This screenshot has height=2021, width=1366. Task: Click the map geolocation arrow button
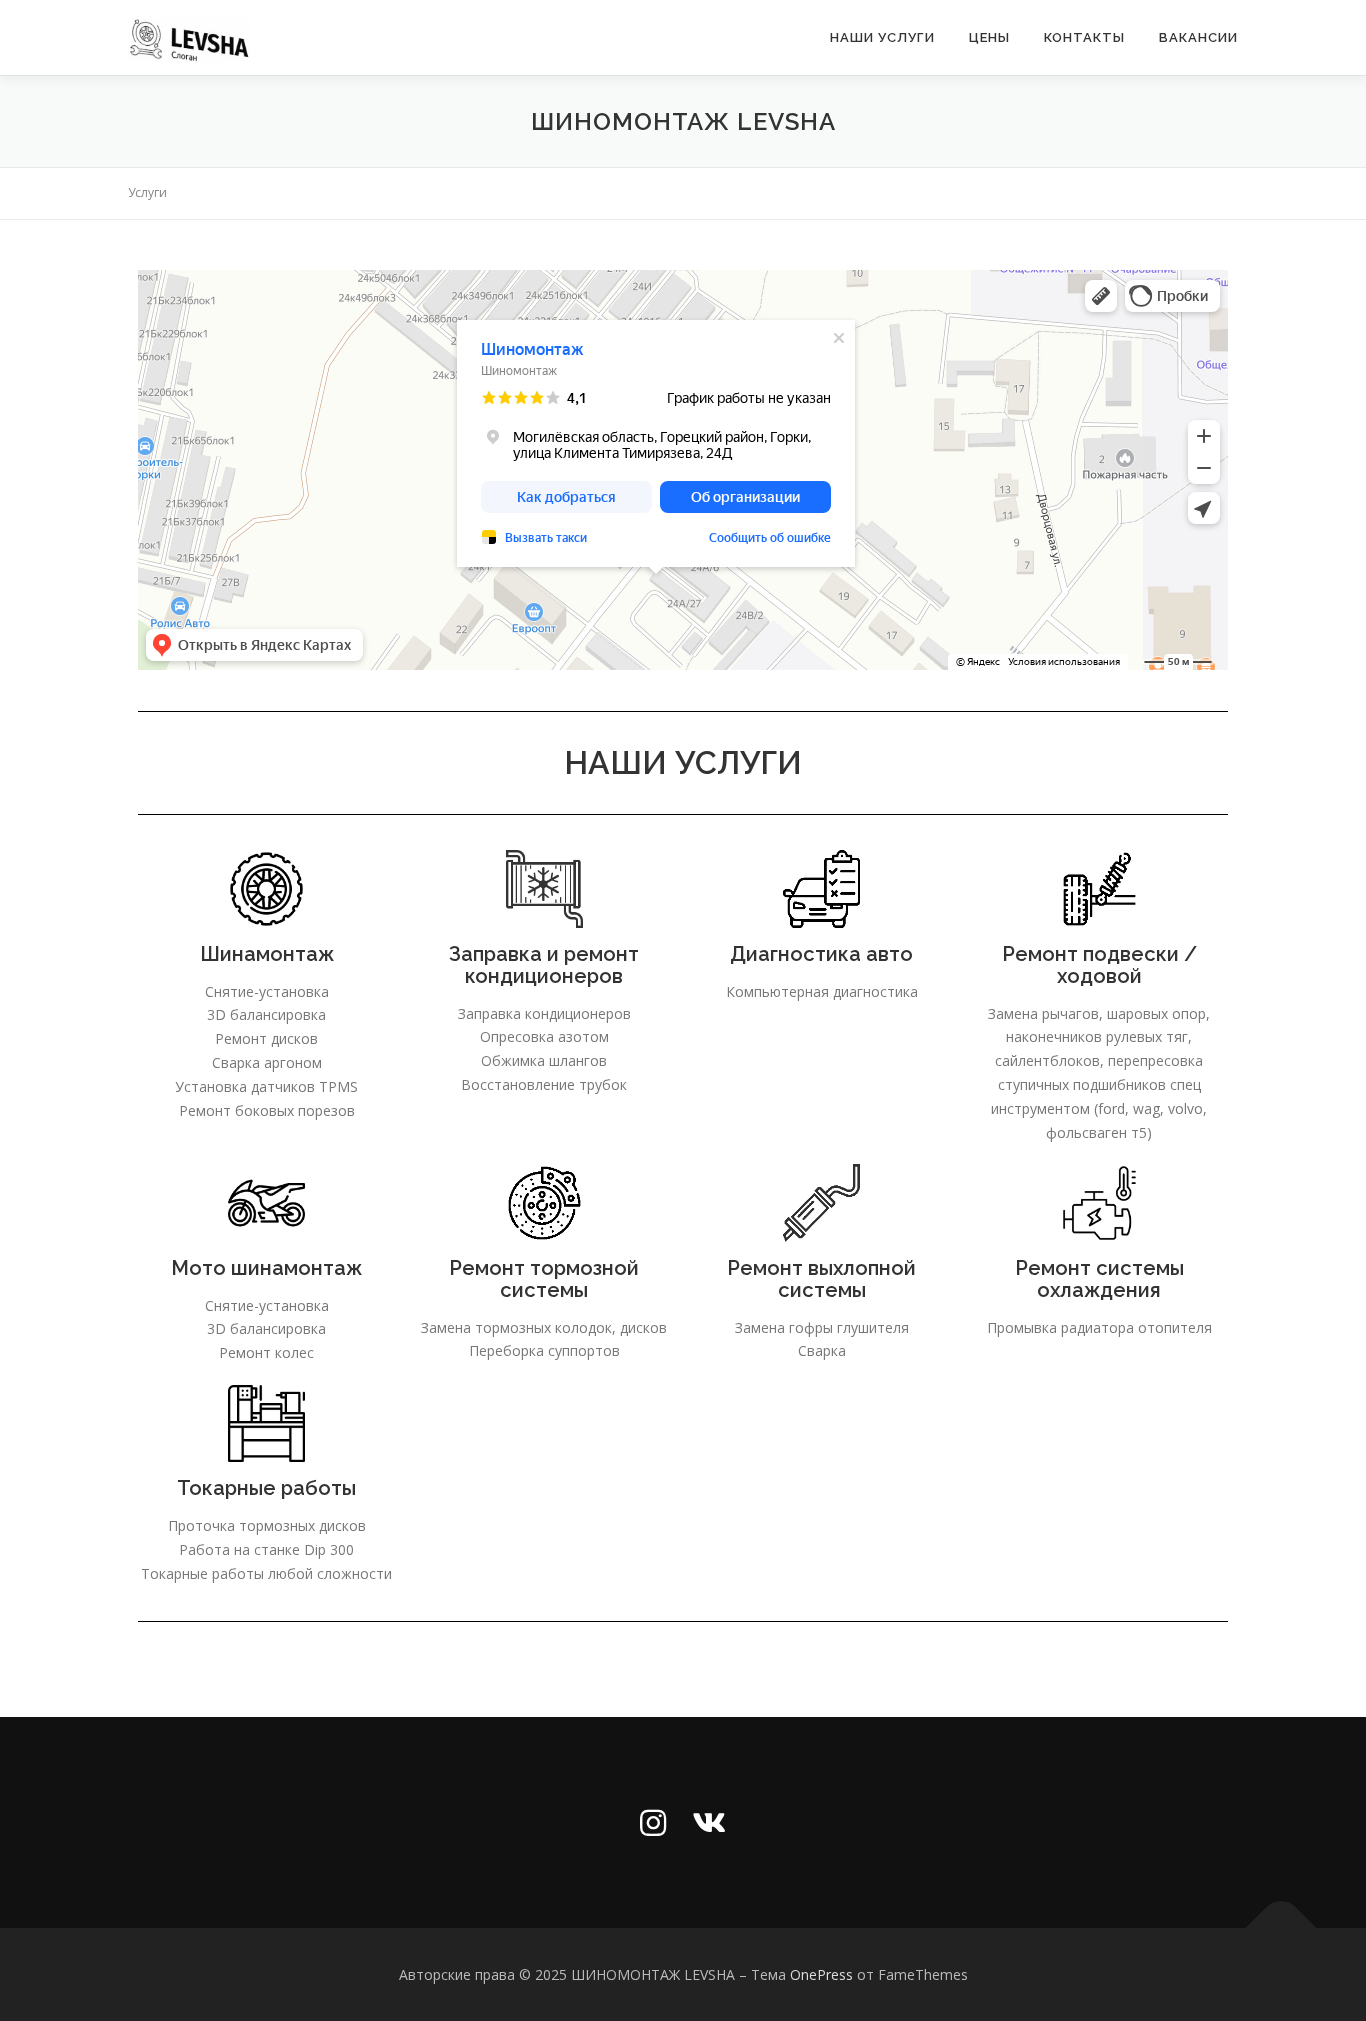[1204, 508]
